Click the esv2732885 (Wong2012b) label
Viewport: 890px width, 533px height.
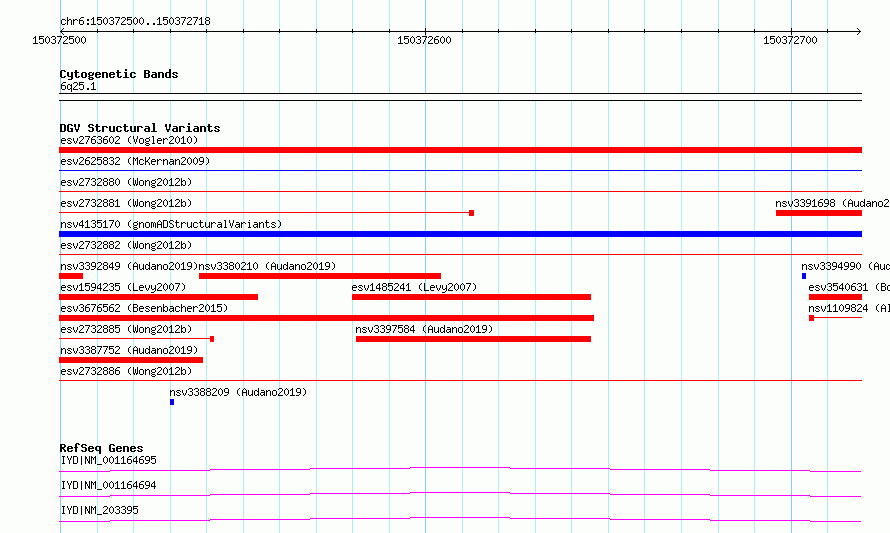click(126, 329)
